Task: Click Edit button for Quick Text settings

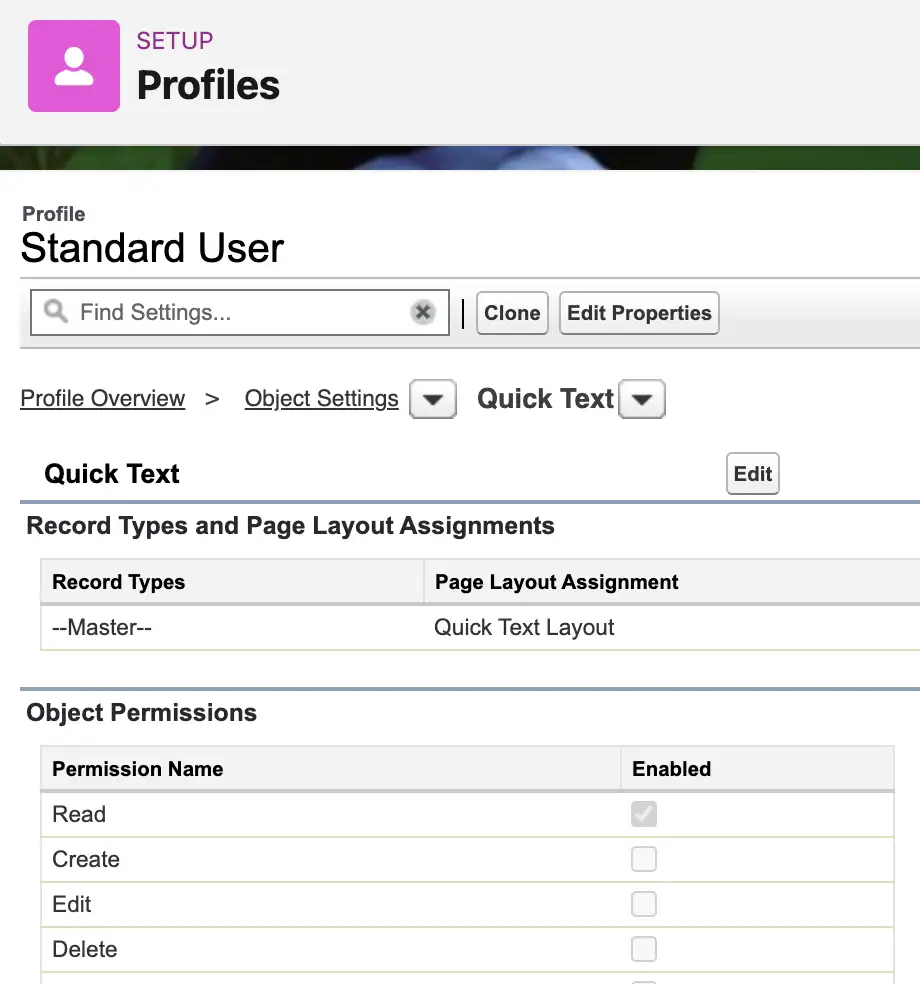Action: pyautogui.click(x=752, y=474)
